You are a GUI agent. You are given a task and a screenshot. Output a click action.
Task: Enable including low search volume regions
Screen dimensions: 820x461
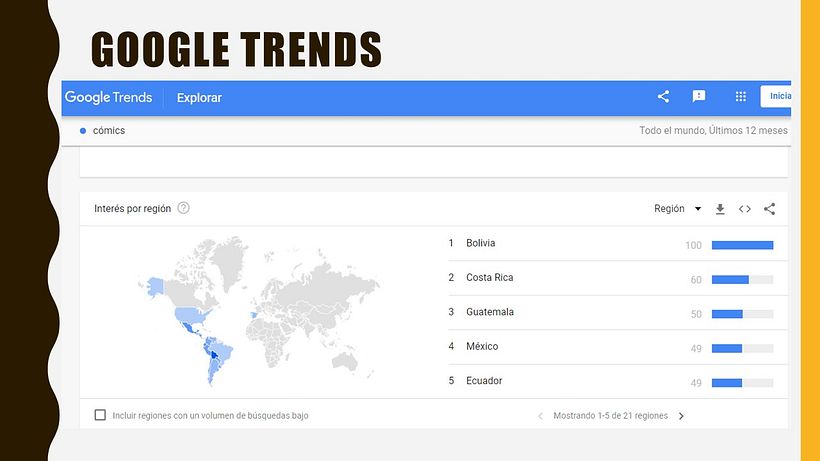[100, 415]
